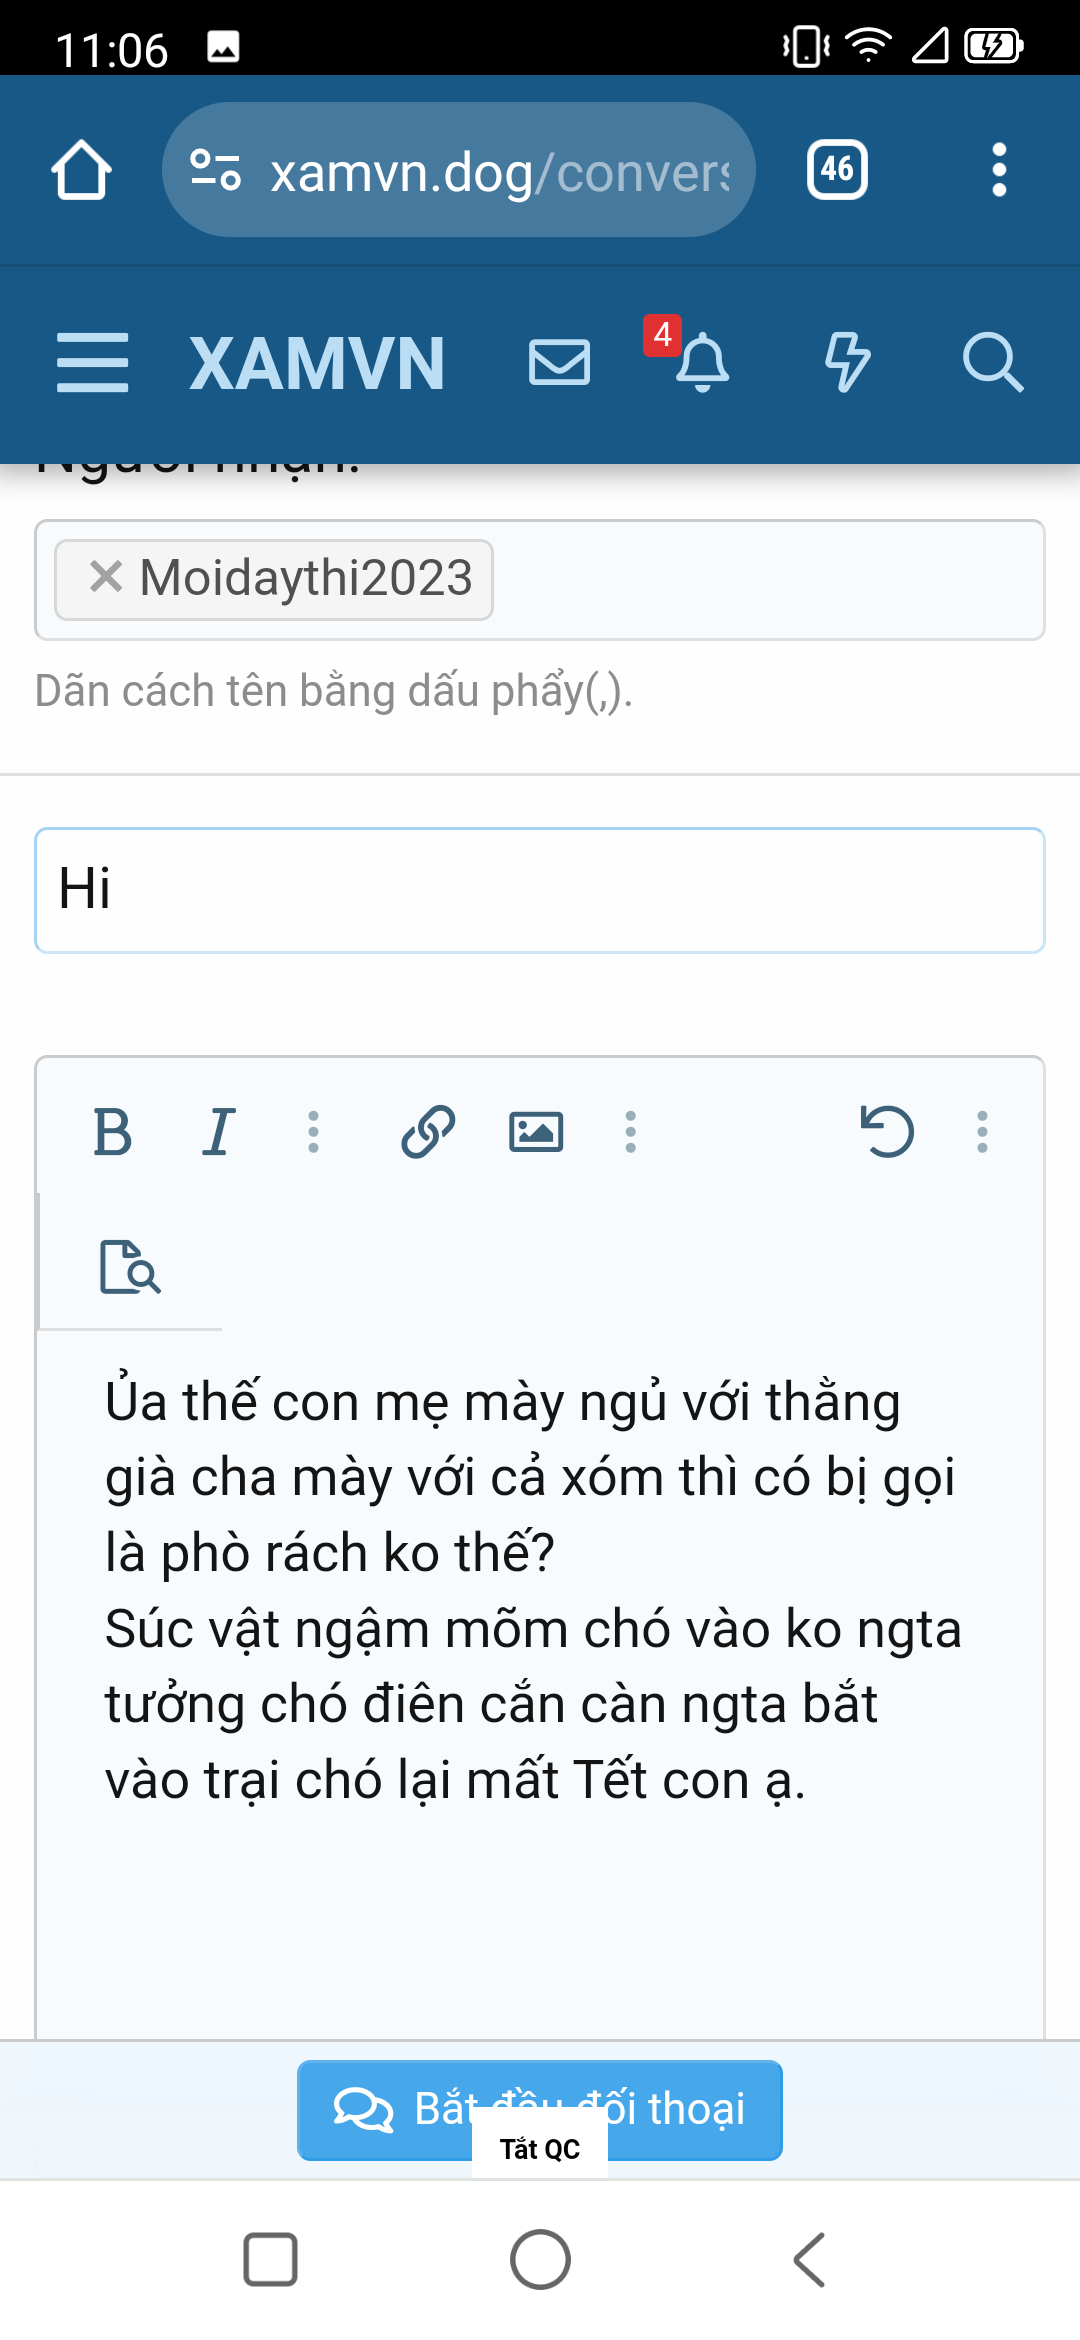Remove recipient Moidaythi2023
This screenshot has width=1080, height=2340.
(104, 576)
